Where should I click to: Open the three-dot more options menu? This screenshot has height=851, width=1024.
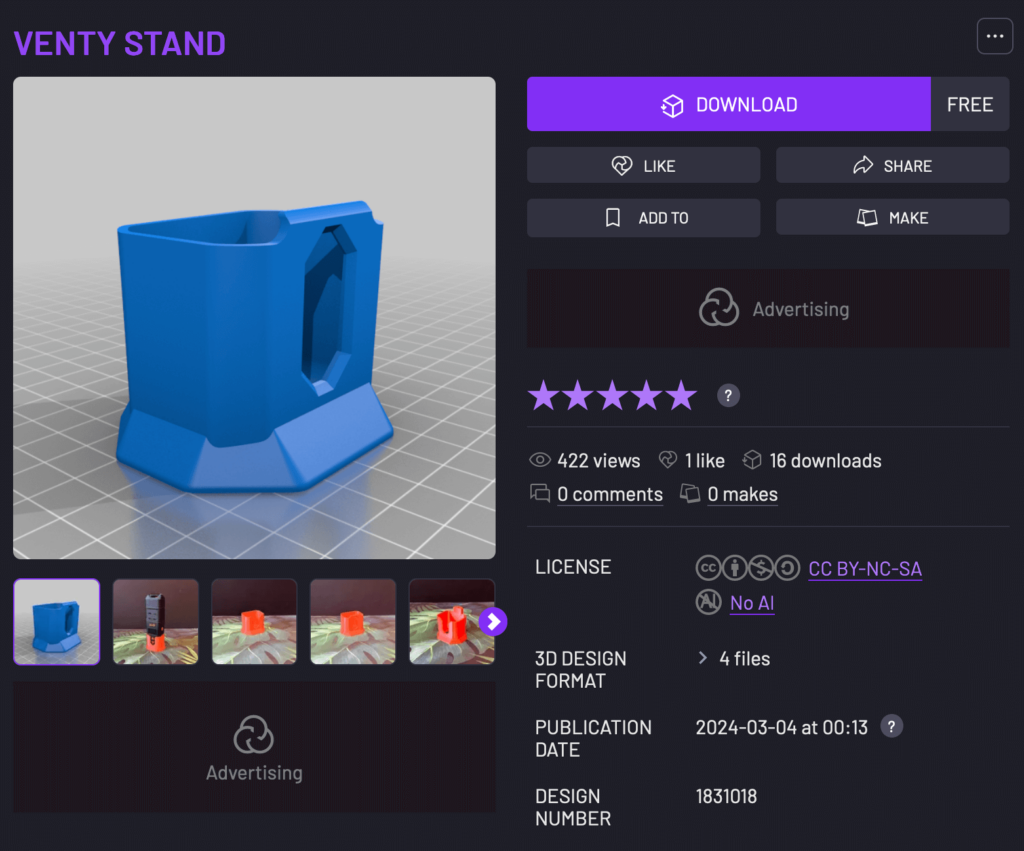995,37
